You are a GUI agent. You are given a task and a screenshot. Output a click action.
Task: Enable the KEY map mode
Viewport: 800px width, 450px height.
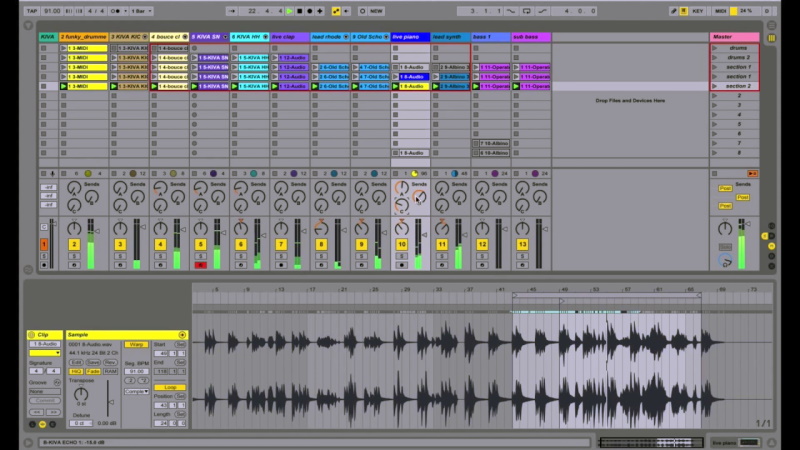pyautogui.click(x=698, y=11)
